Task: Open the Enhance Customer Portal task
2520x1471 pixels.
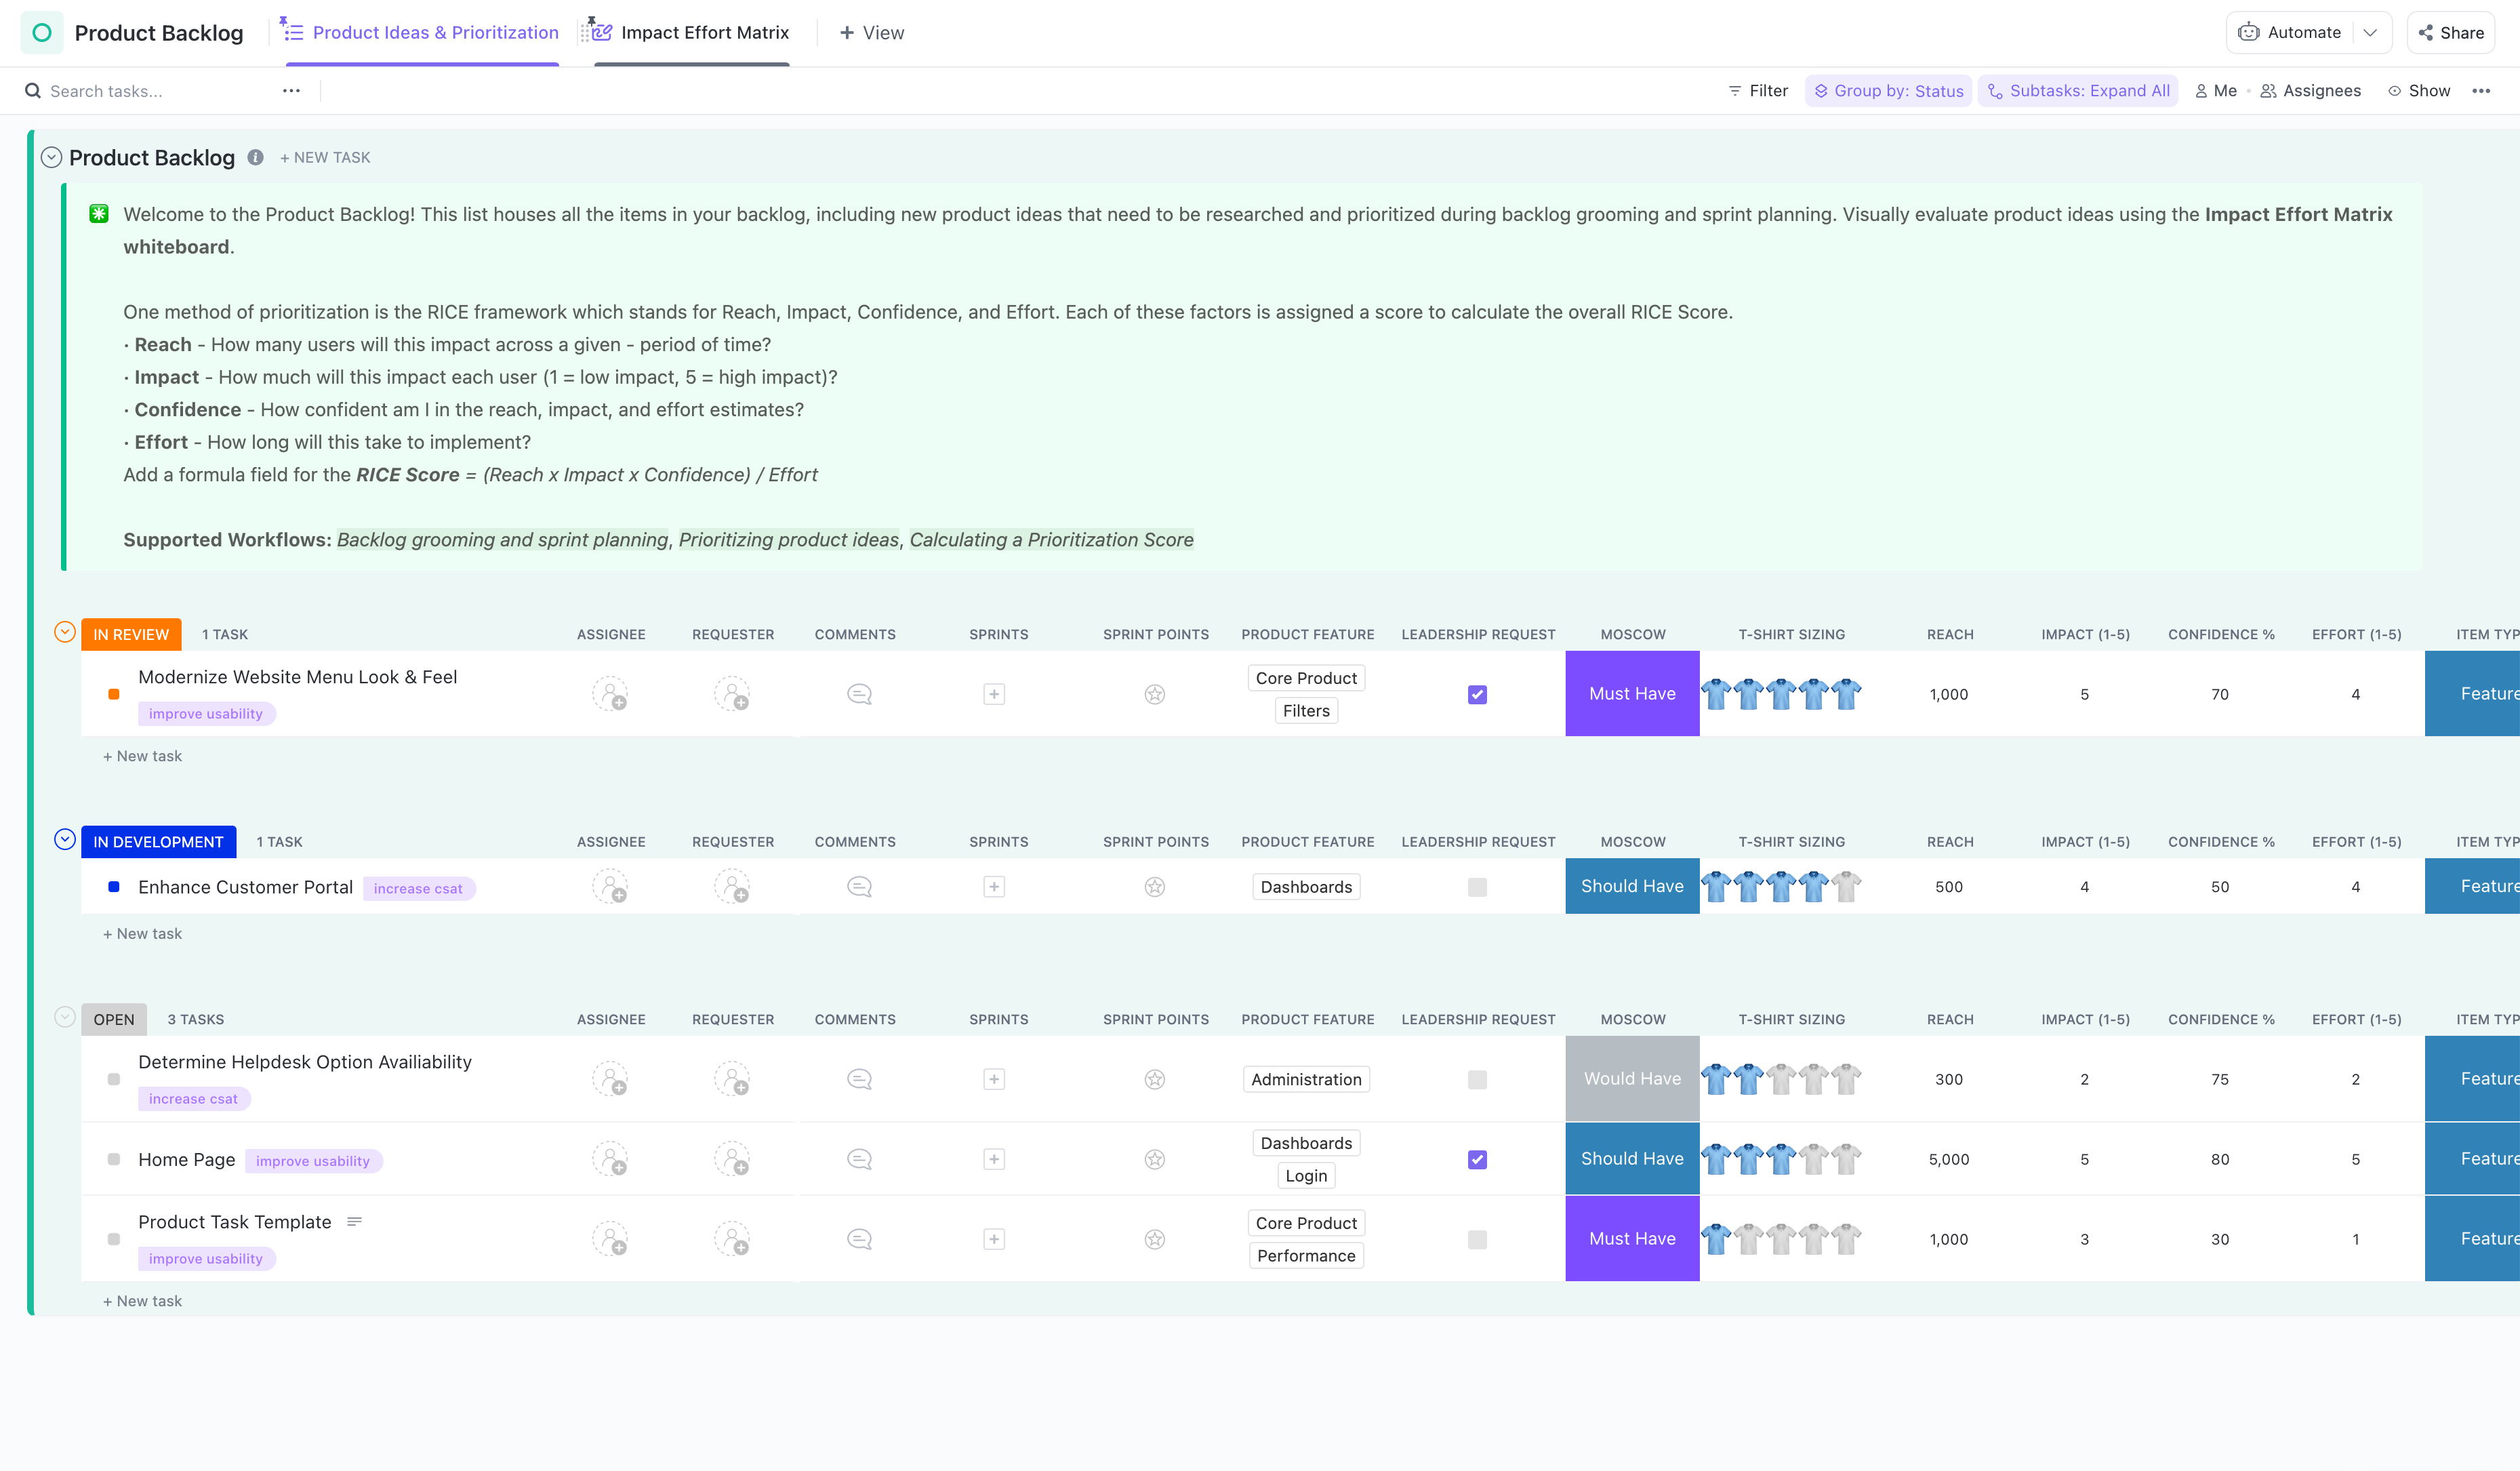Action: (x=246, y=887)
